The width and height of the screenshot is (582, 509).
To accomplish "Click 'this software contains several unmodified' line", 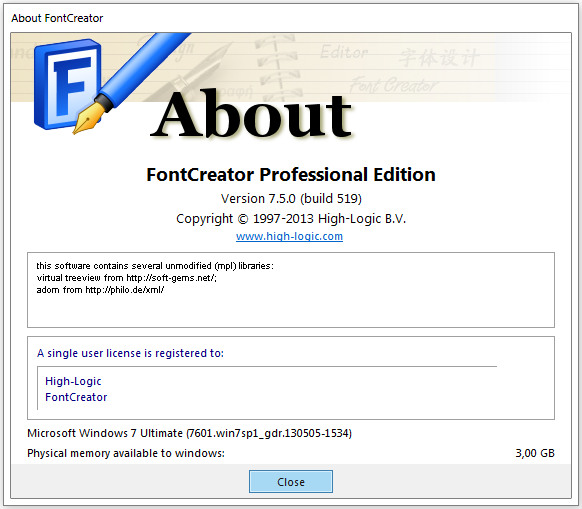I will pyautogui.click(x=155, y=266).
